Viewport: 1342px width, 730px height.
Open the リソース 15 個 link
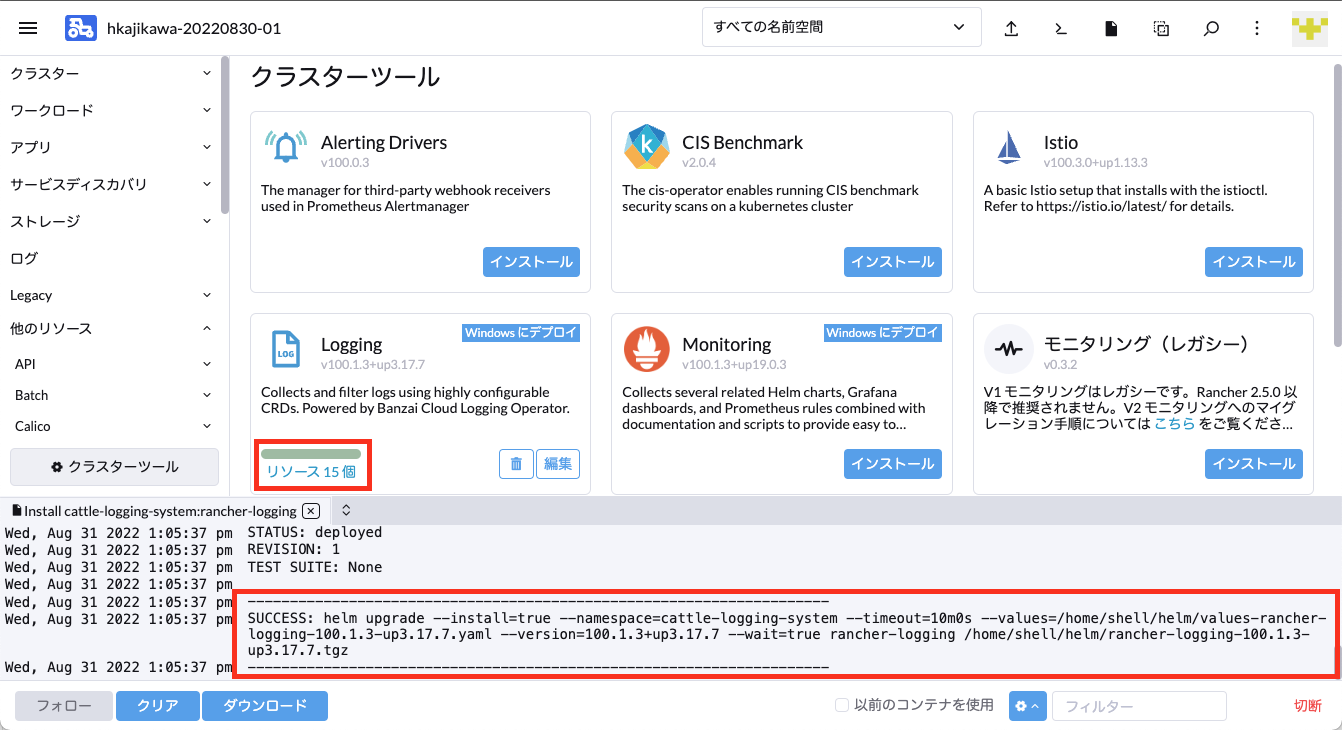coord(311,472)
